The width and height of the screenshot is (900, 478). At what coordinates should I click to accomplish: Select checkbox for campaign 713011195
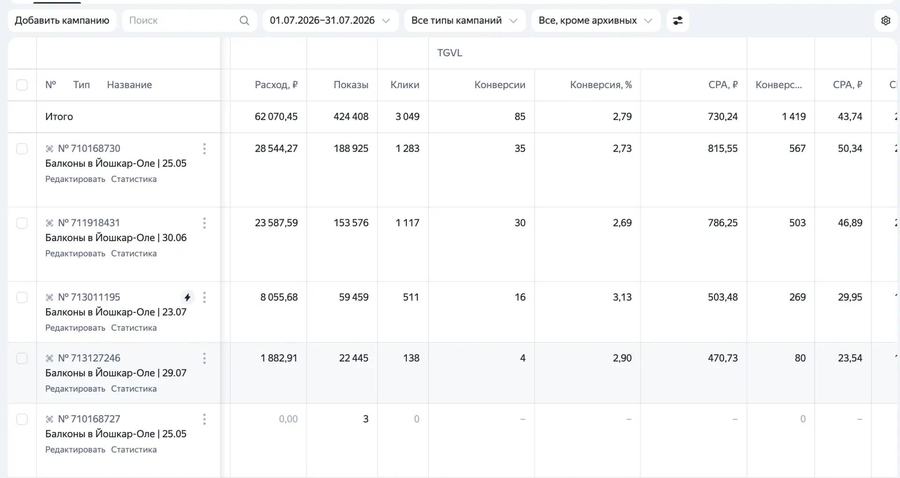tap(22, 297)
